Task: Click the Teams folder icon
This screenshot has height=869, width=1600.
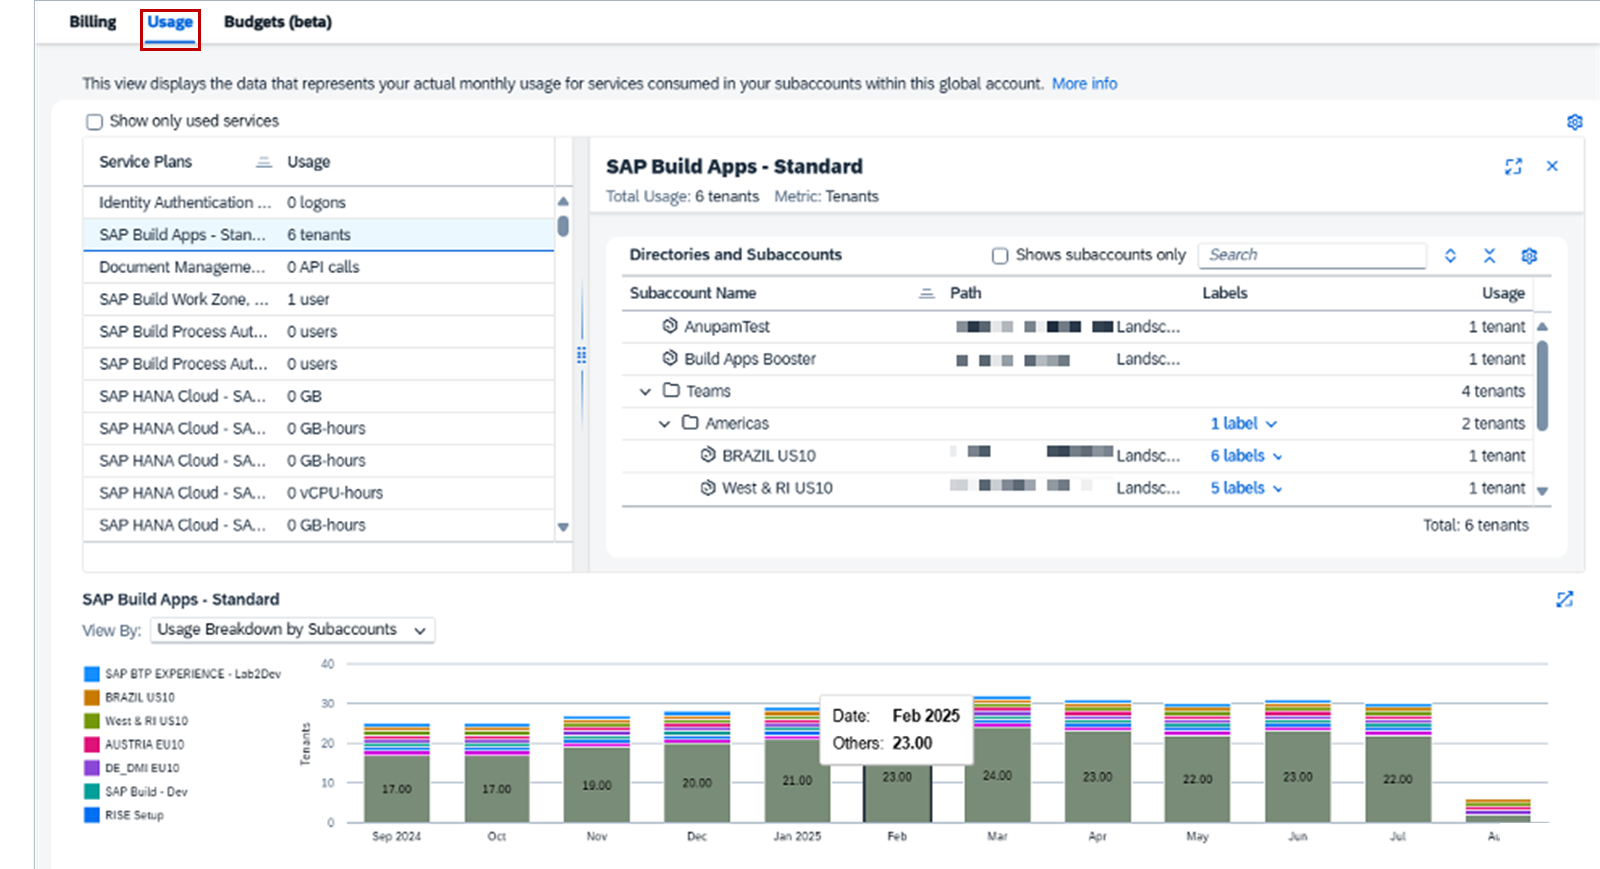Action: [671, 390]
